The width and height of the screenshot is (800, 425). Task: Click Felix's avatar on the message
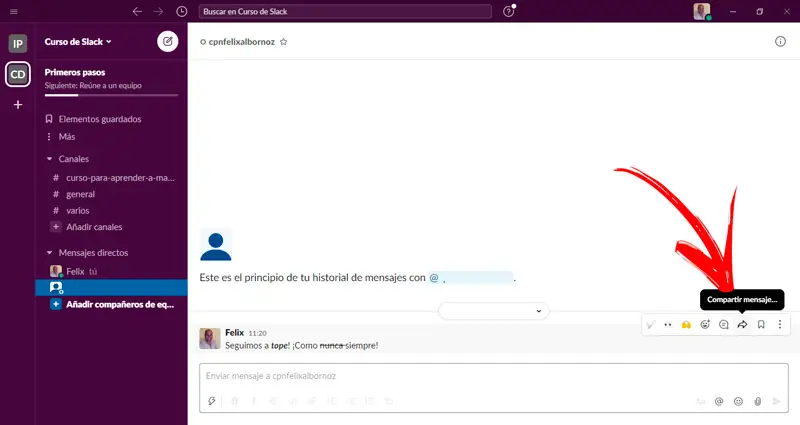[x=210, y=339]
